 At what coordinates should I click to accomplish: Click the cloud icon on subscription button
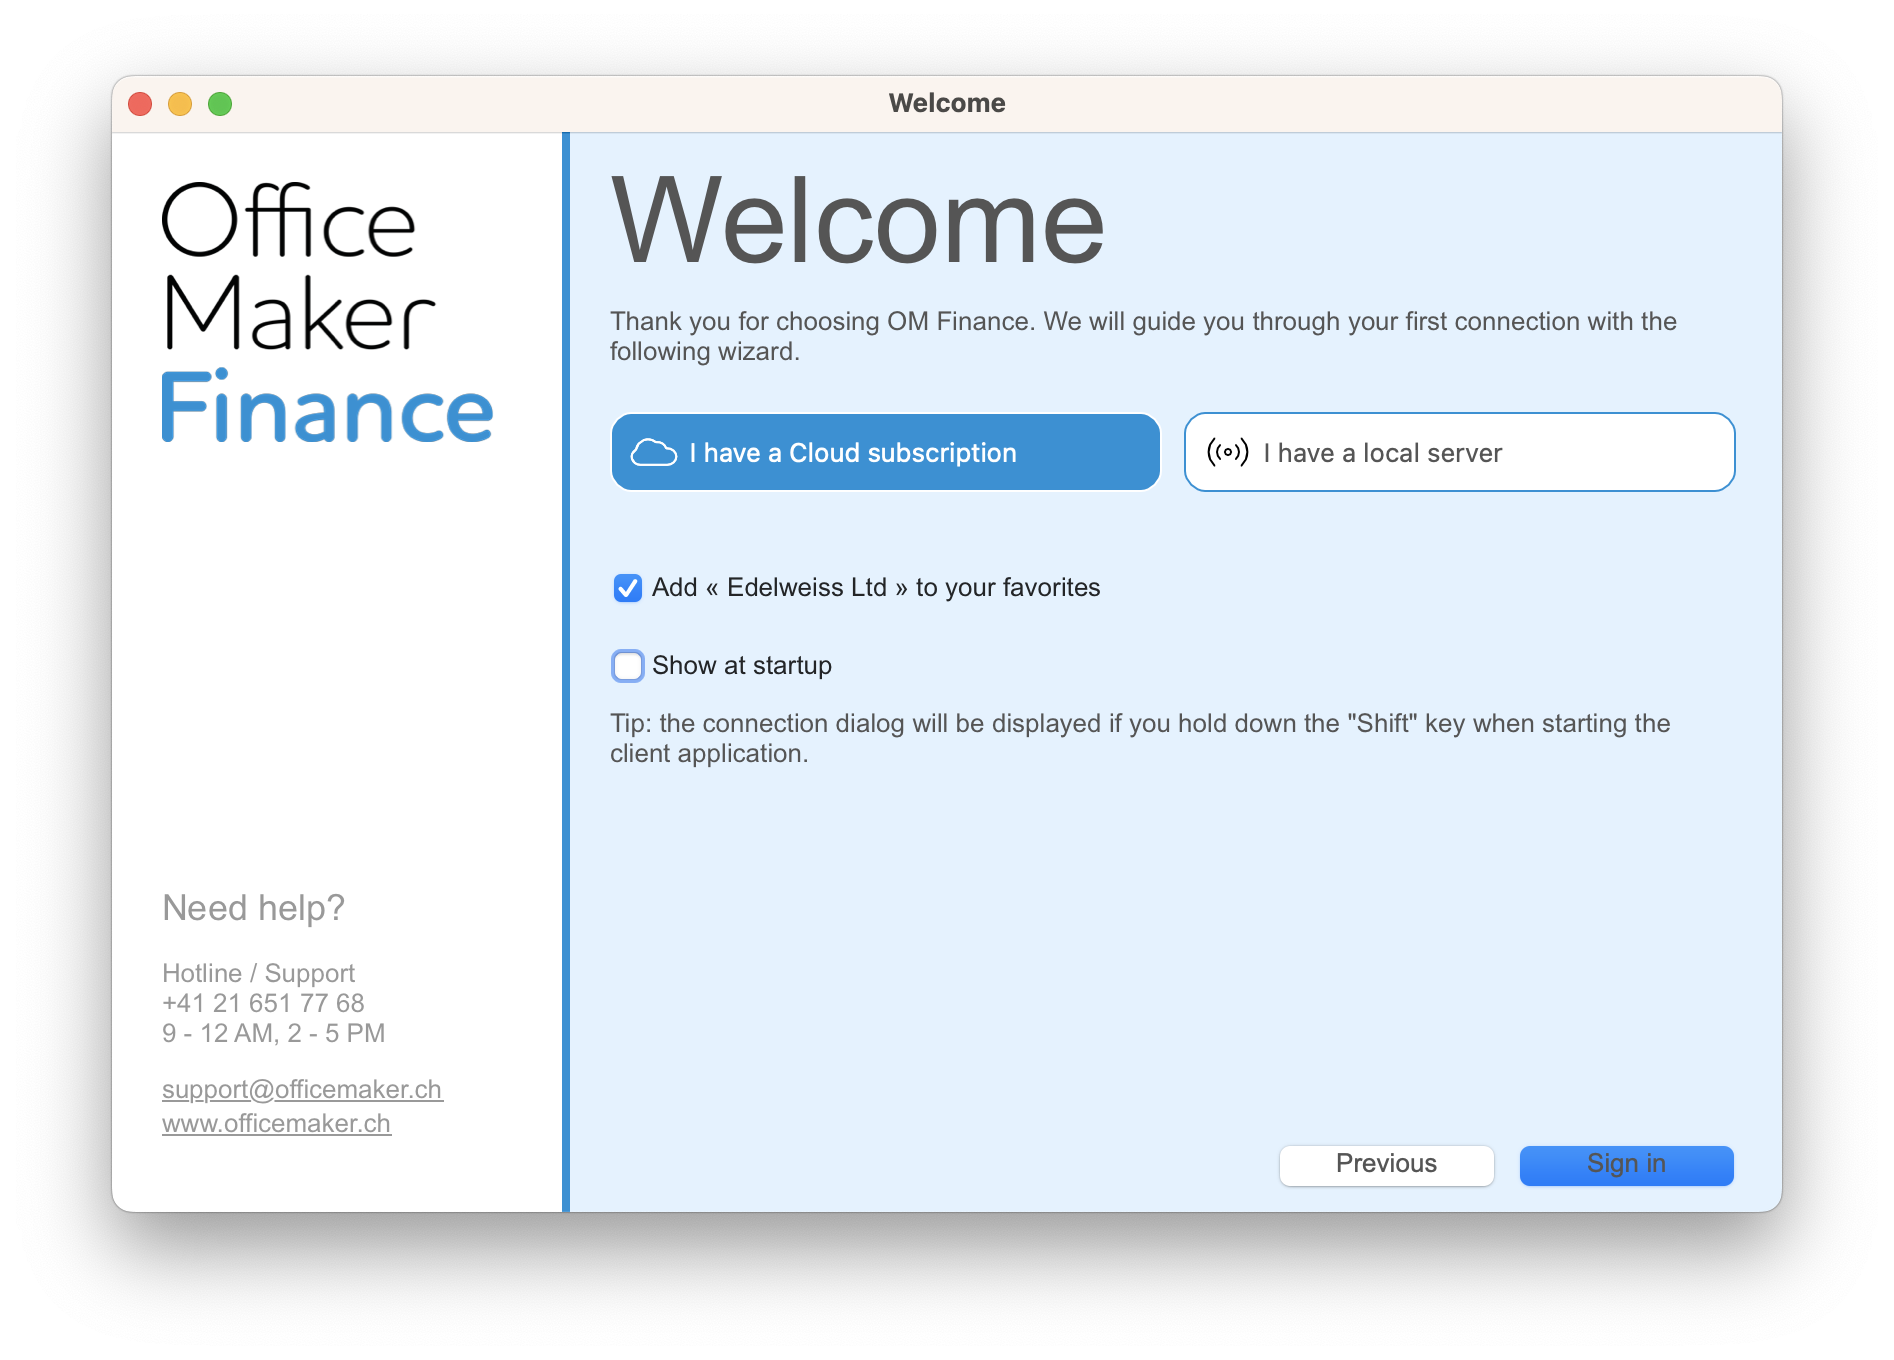click(x=654, y=453)
